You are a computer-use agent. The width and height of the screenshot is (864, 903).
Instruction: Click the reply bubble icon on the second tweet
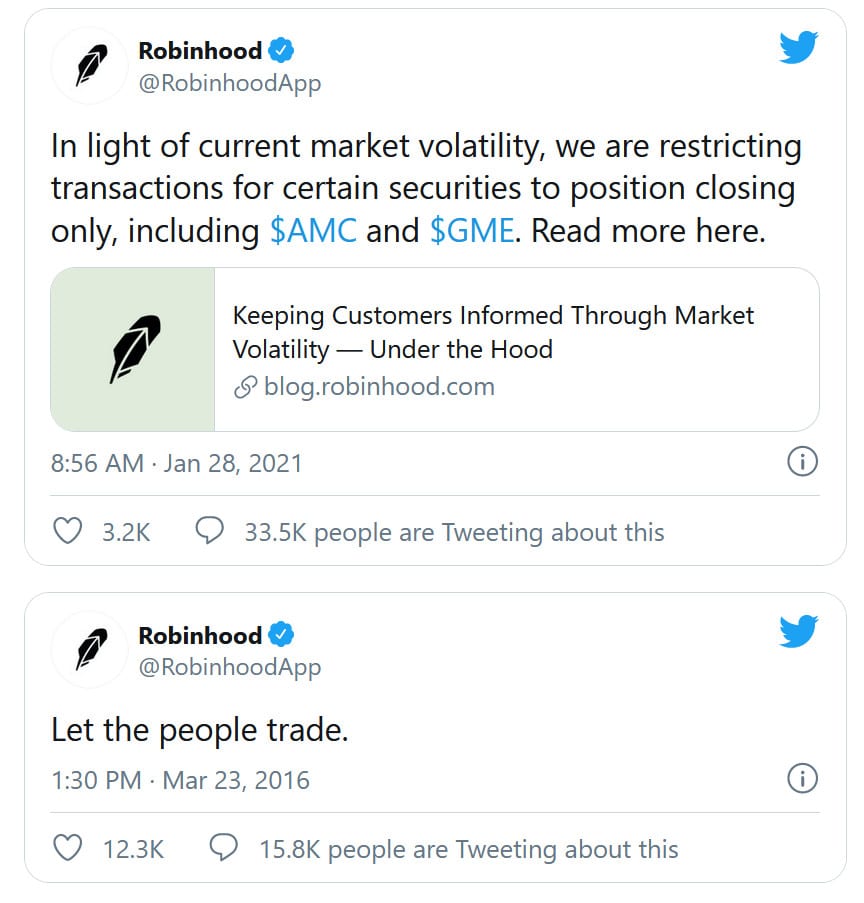[223, 849]
